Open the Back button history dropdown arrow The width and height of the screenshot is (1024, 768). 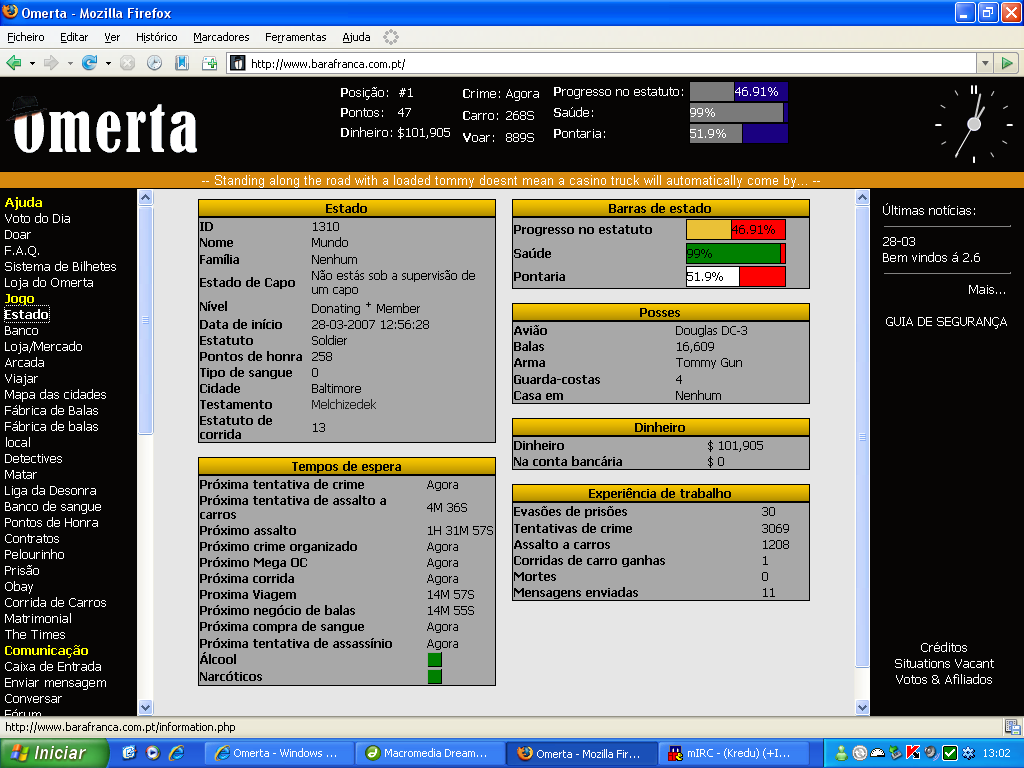pyautogui.click(x=32, y=63)
